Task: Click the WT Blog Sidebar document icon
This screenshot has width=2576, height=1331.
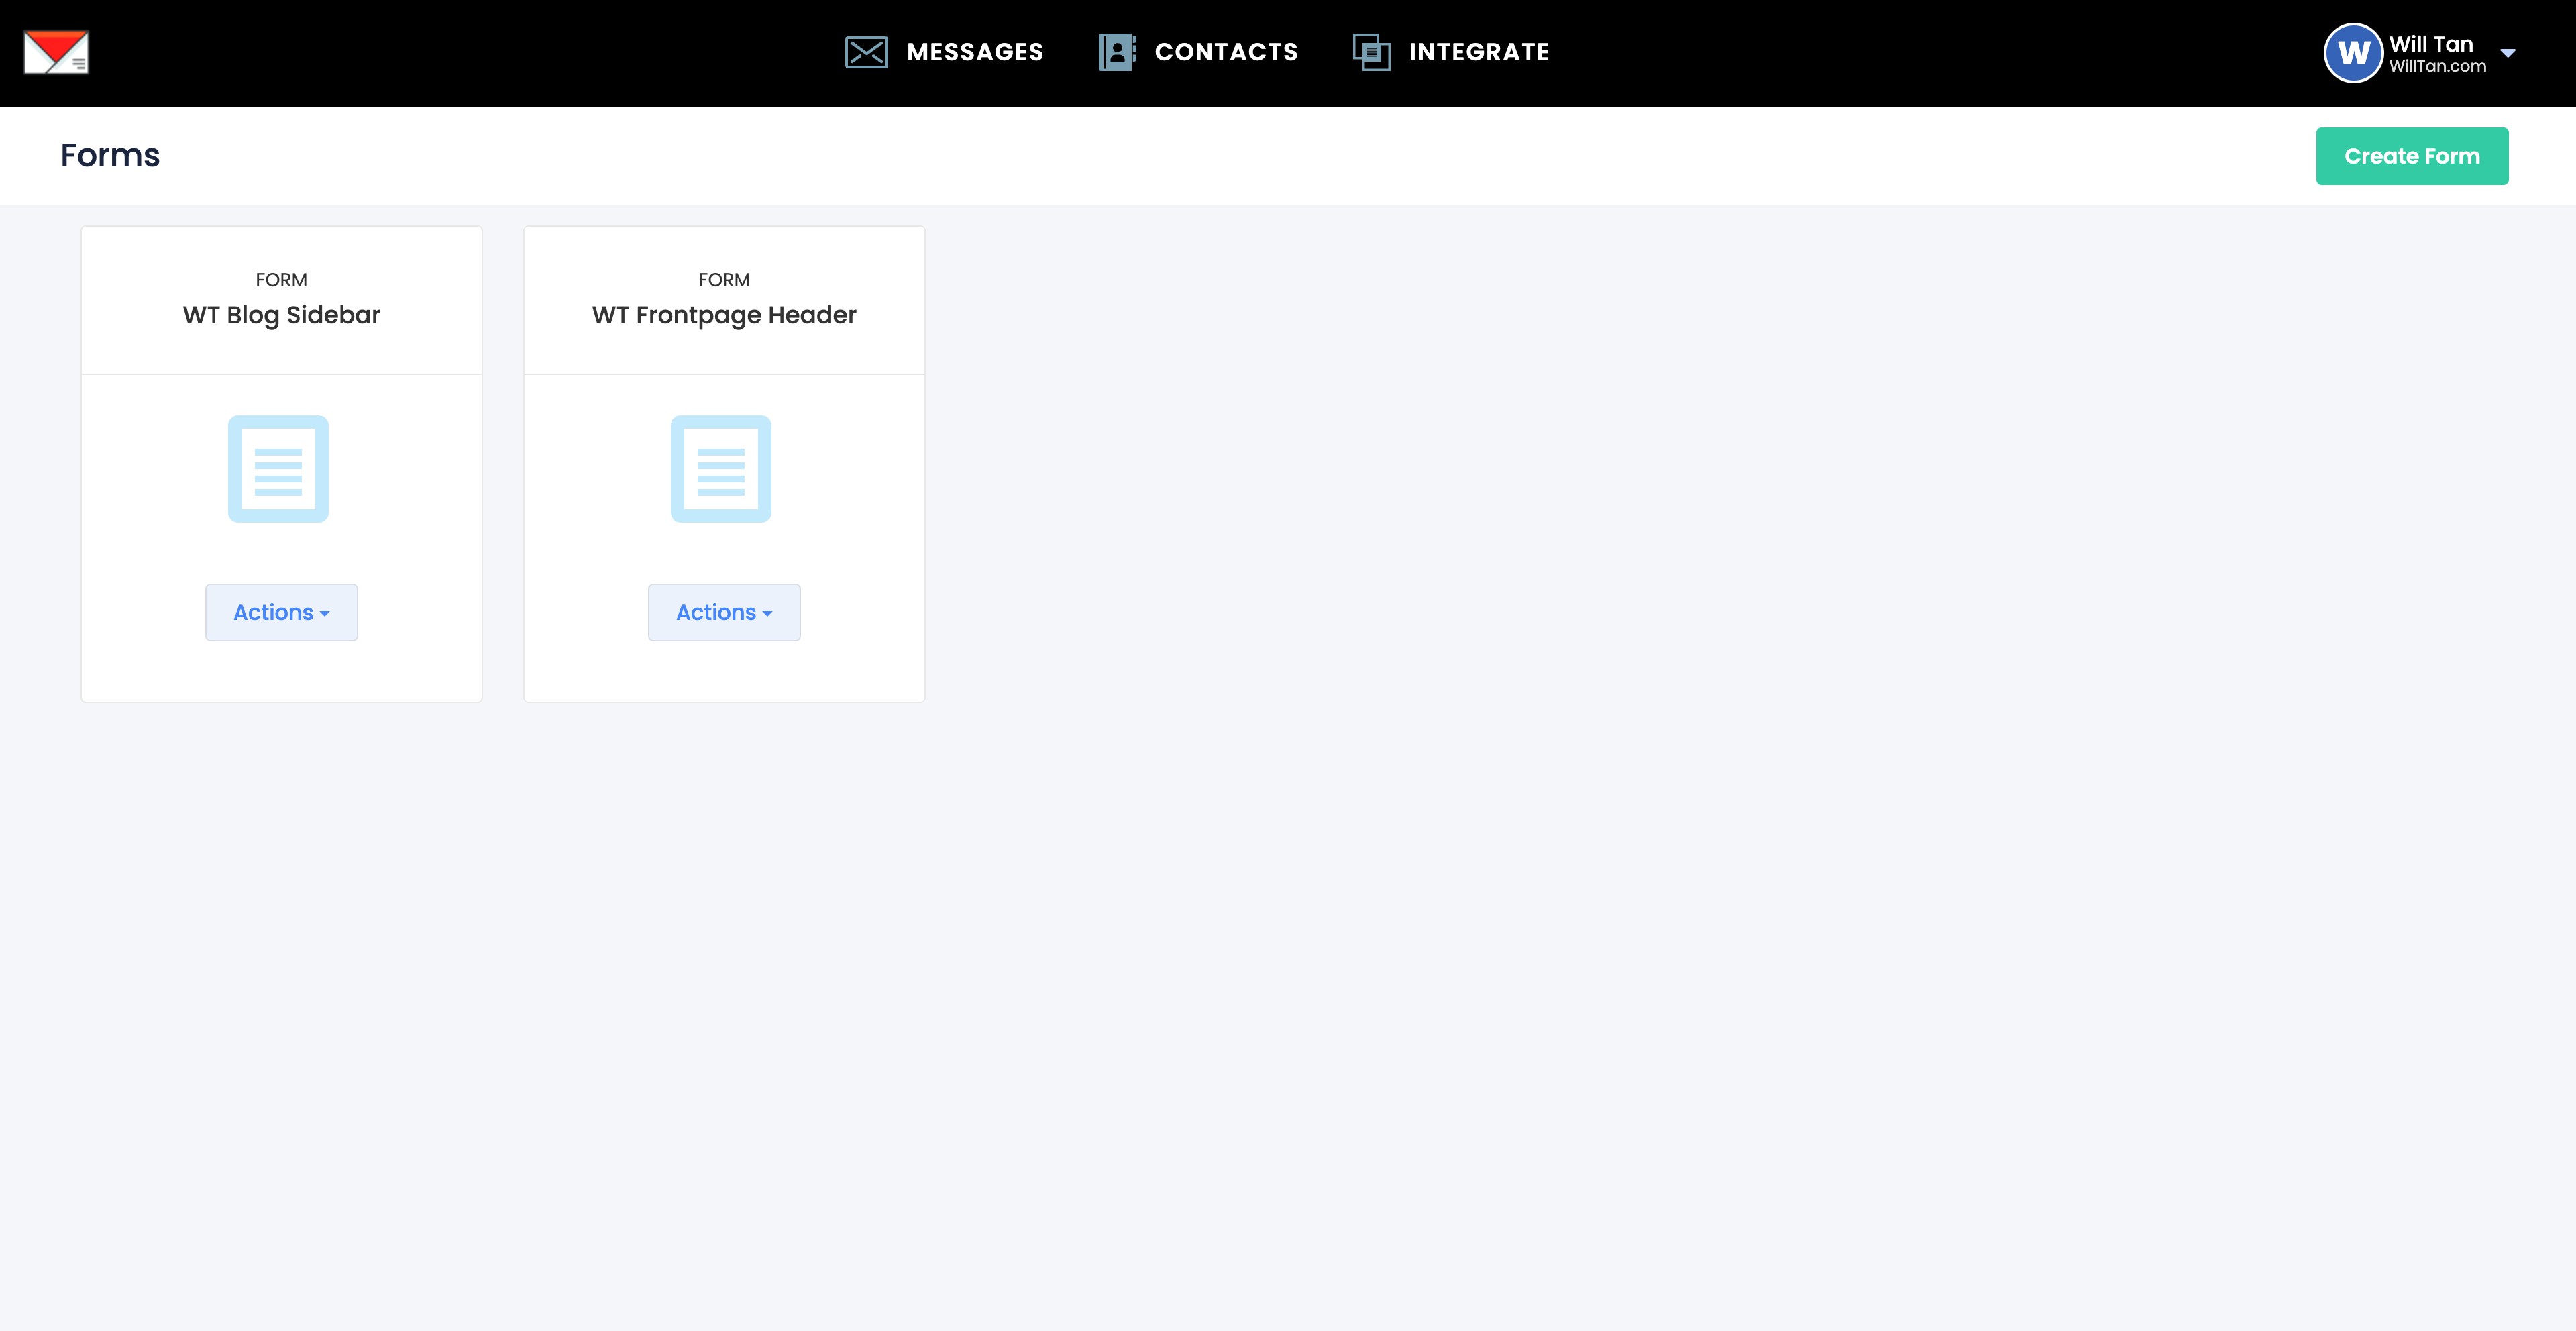Action: pos(278,469)
